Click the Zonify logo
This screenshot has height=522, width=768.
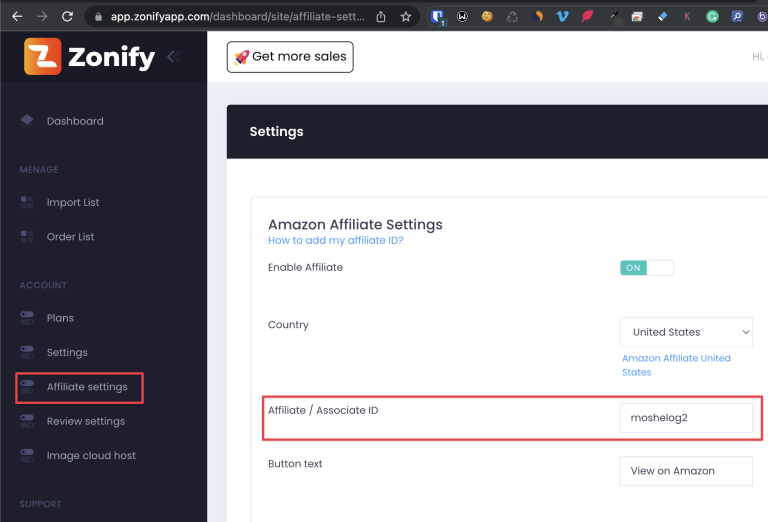[x=89, y=57]
